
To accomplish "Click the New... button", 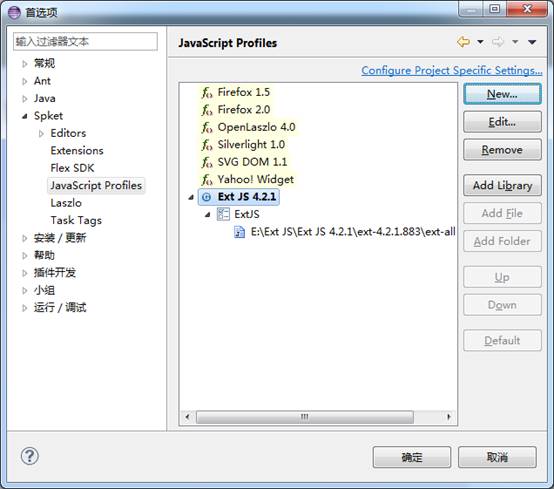I will click(502, 94).
